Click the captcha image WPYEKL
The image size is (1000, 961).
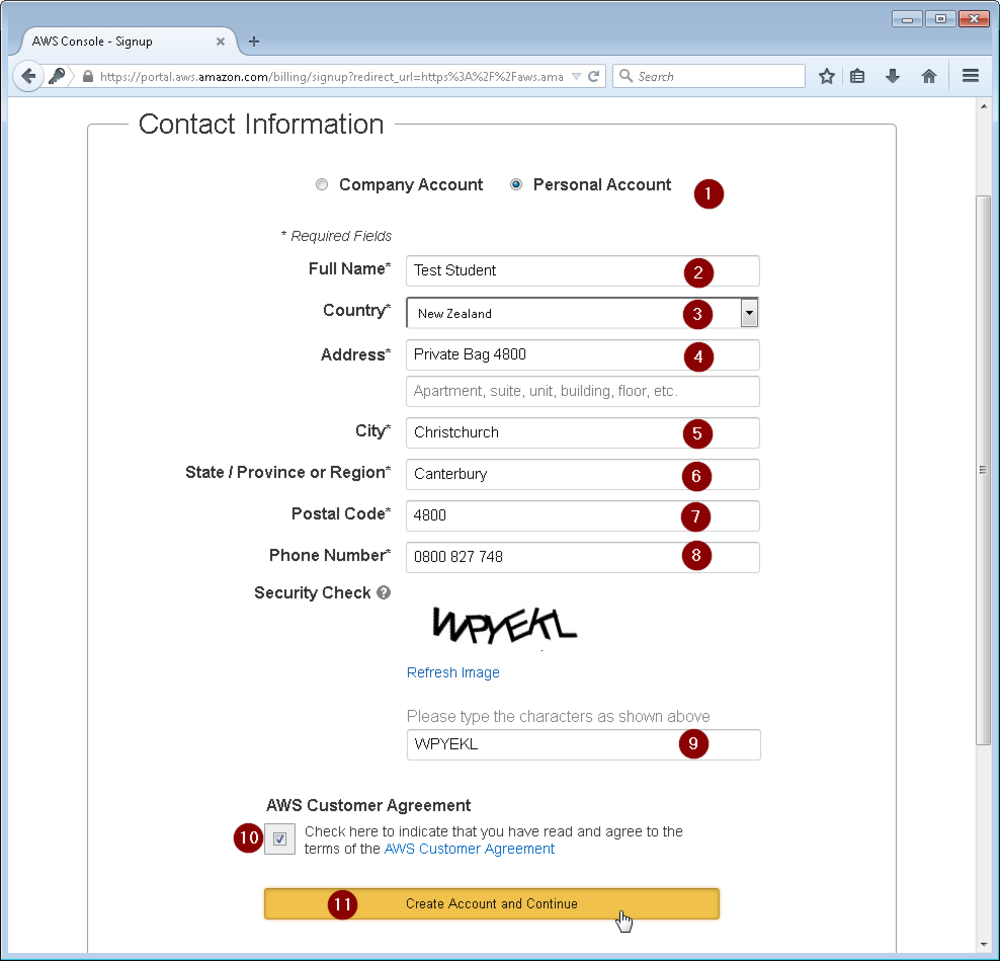coord(504,625)
